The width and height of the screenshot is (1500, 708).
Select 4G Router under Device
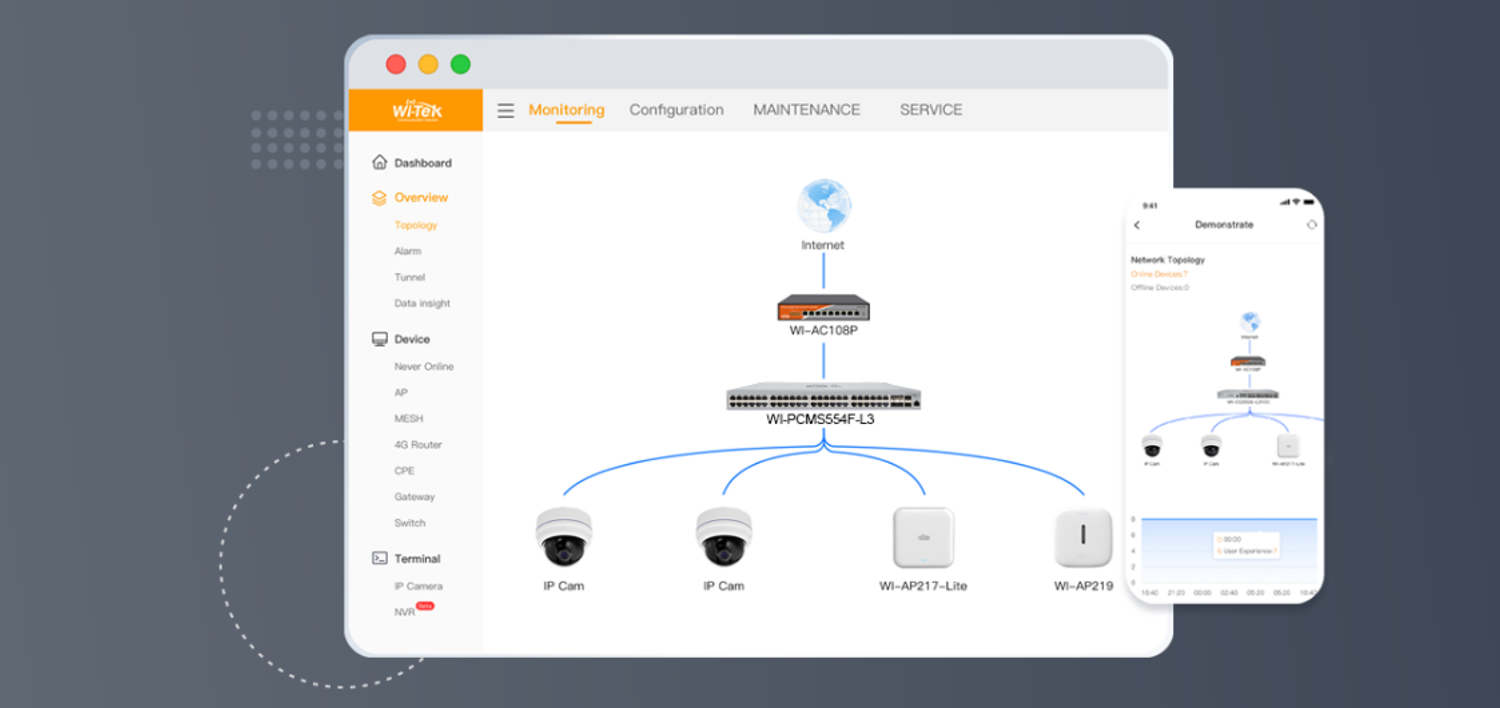click(x=418, y=445)
